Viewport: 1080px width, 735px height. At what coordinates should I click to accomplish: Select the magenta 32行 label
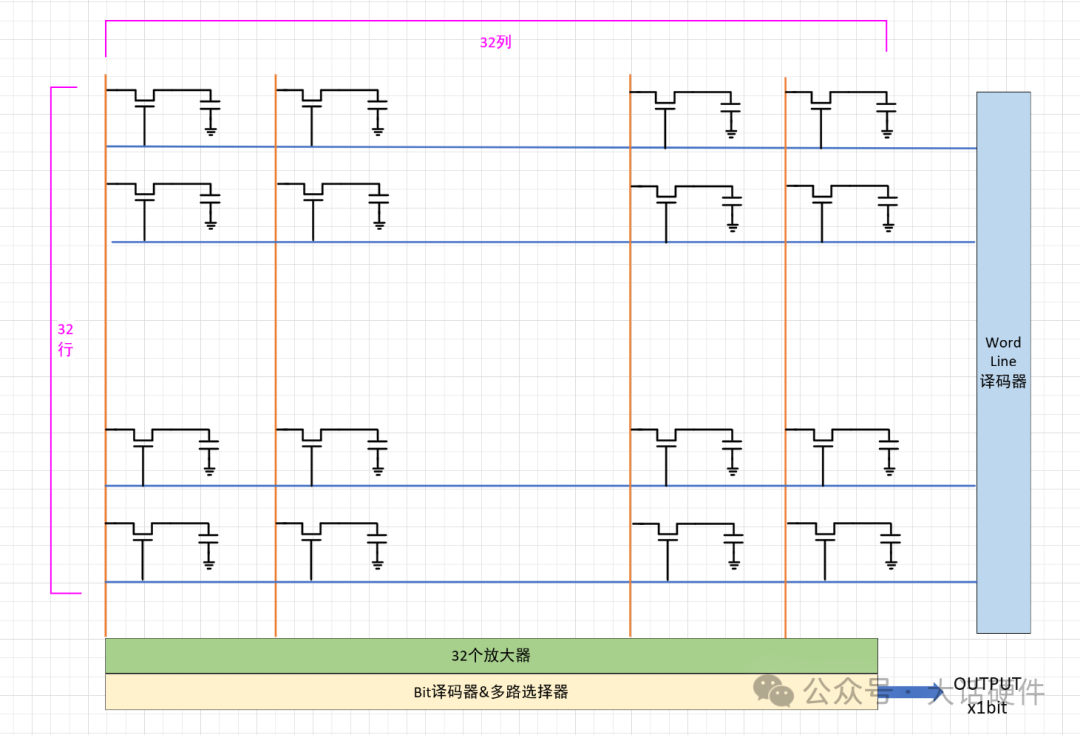65,340
